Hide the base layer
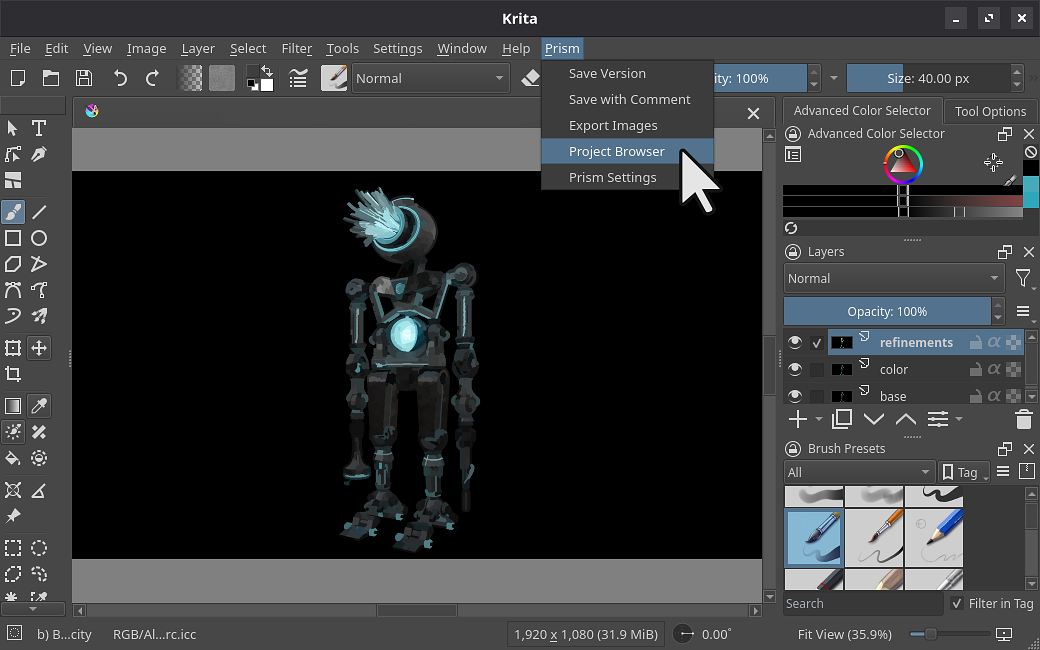This screenshot has width=1040, height=650. 795,396
